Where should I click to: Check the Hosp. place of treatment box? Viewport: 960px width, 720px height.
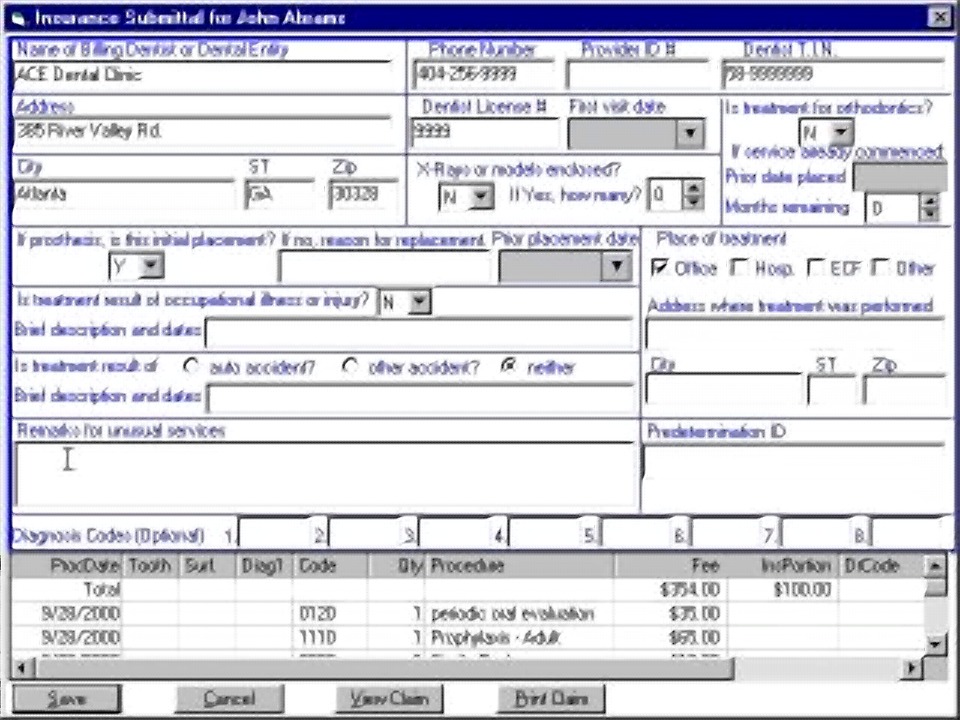[x=739, y=268]
